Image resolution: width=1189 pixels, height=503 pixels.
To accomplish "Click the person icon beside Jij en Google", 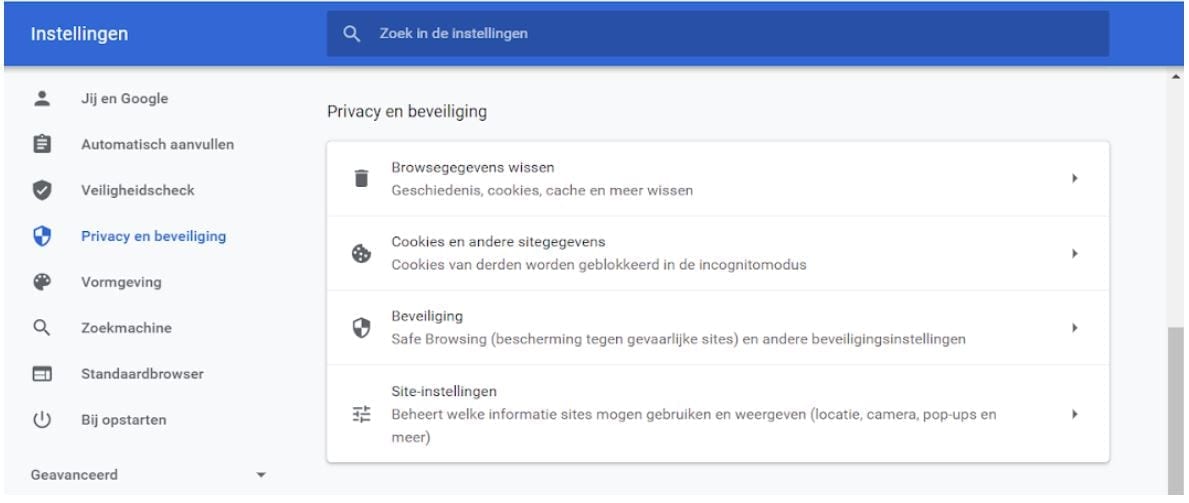I will pos(42,99).
